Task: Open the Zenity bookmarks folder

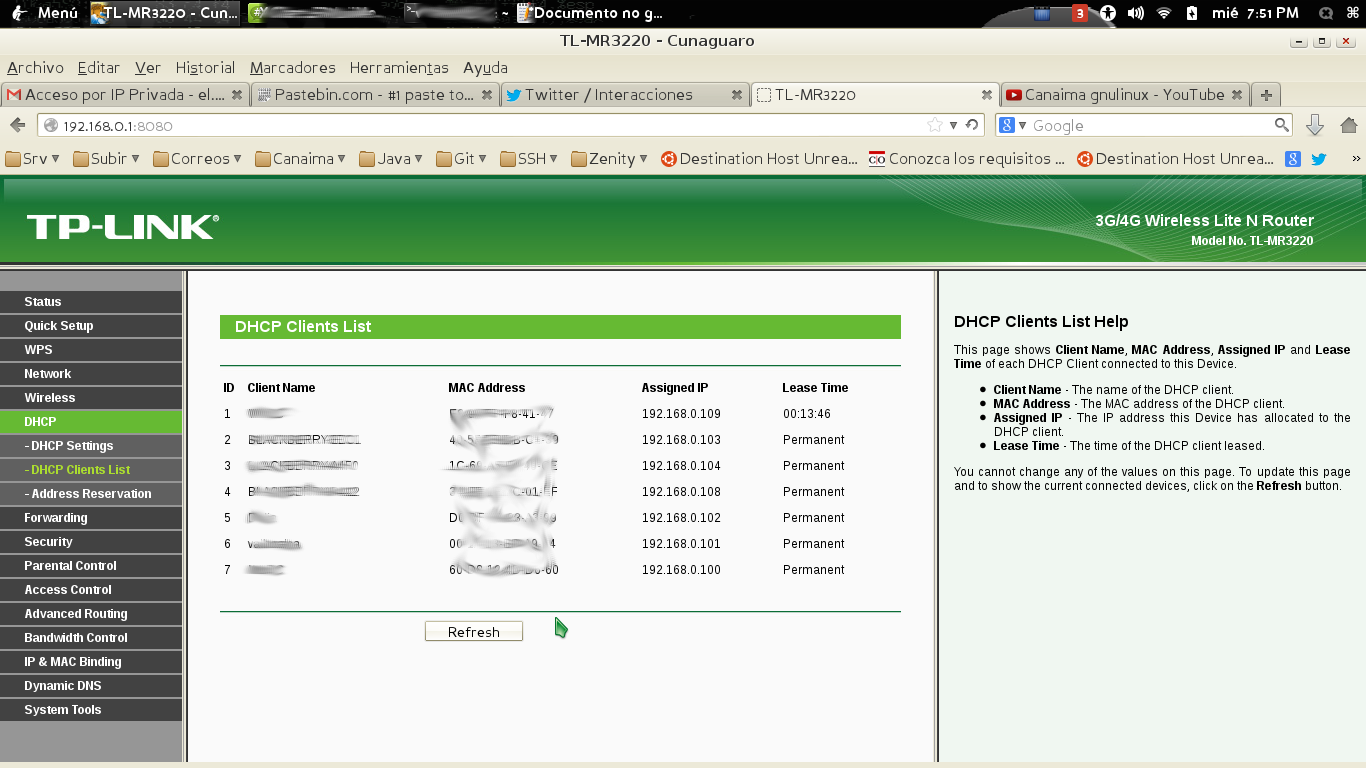Action: pos(609,159)
